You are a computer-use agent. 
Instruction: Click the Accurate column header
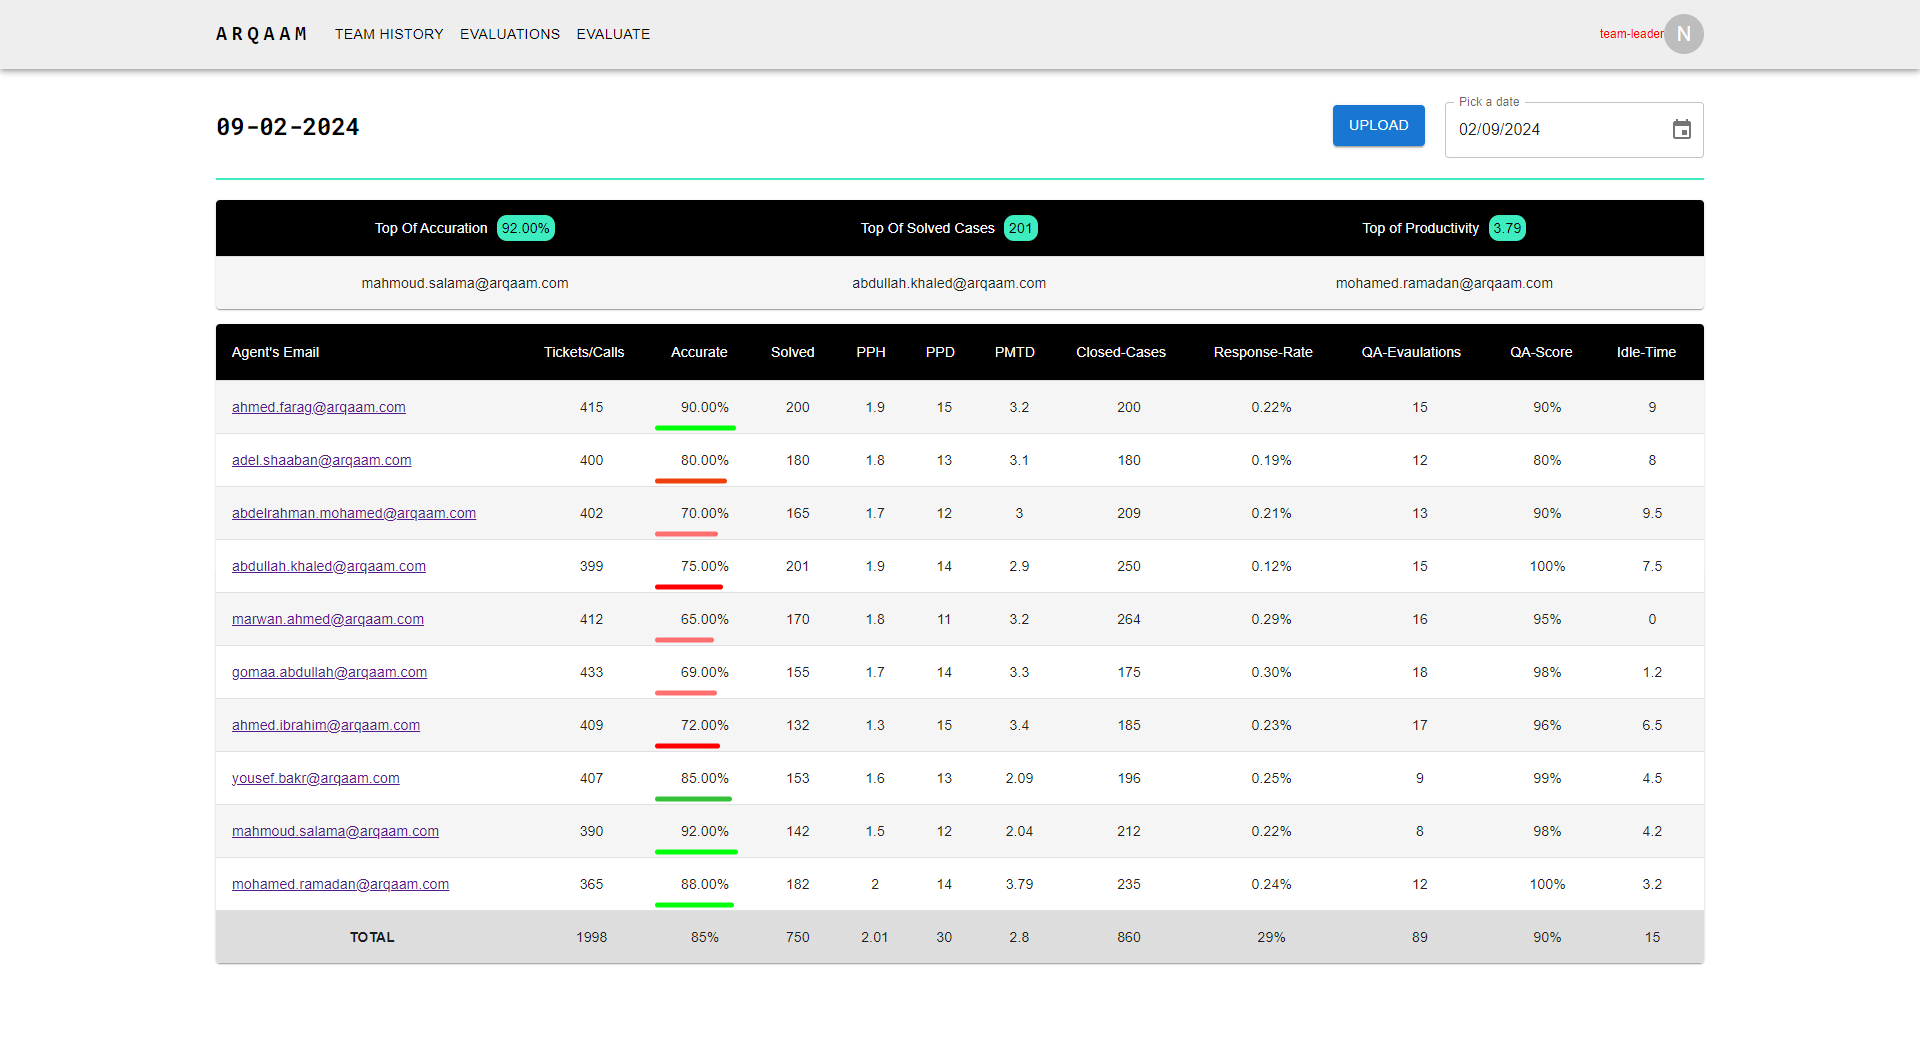[699, 352]
